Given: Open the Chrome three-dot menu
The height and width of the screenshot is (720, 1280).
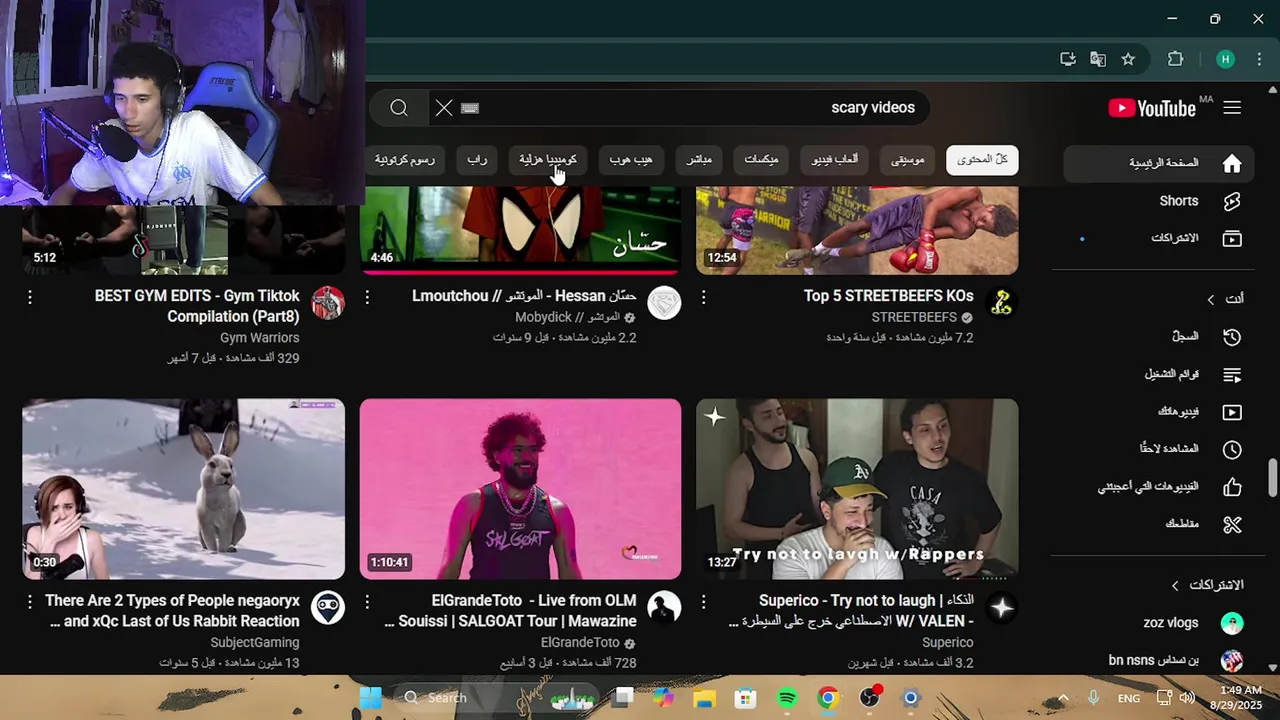Looking at the screenshot, I should point(1259,59).
